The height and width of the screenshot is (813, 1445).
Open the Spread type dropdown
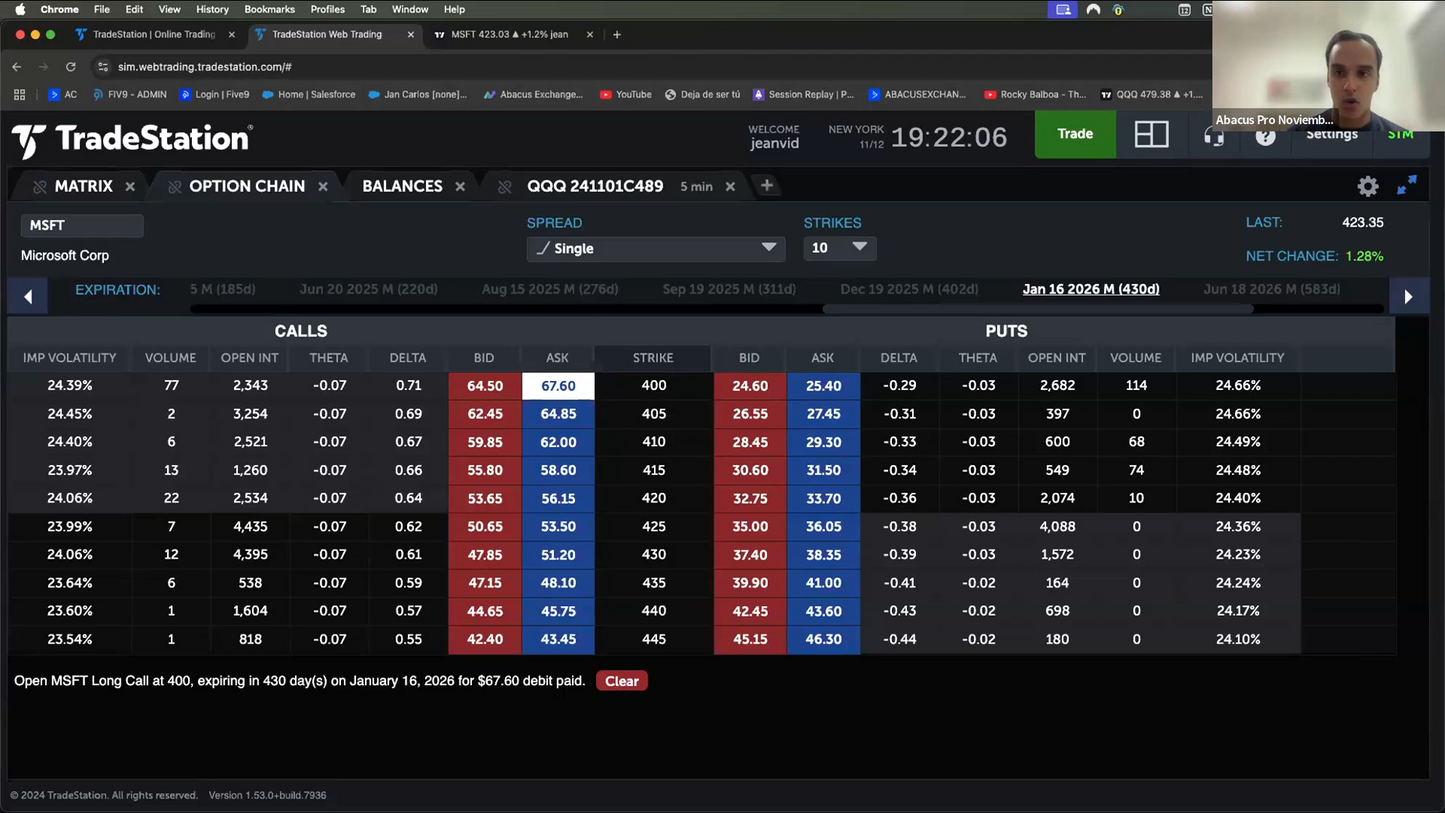[655, 248]
